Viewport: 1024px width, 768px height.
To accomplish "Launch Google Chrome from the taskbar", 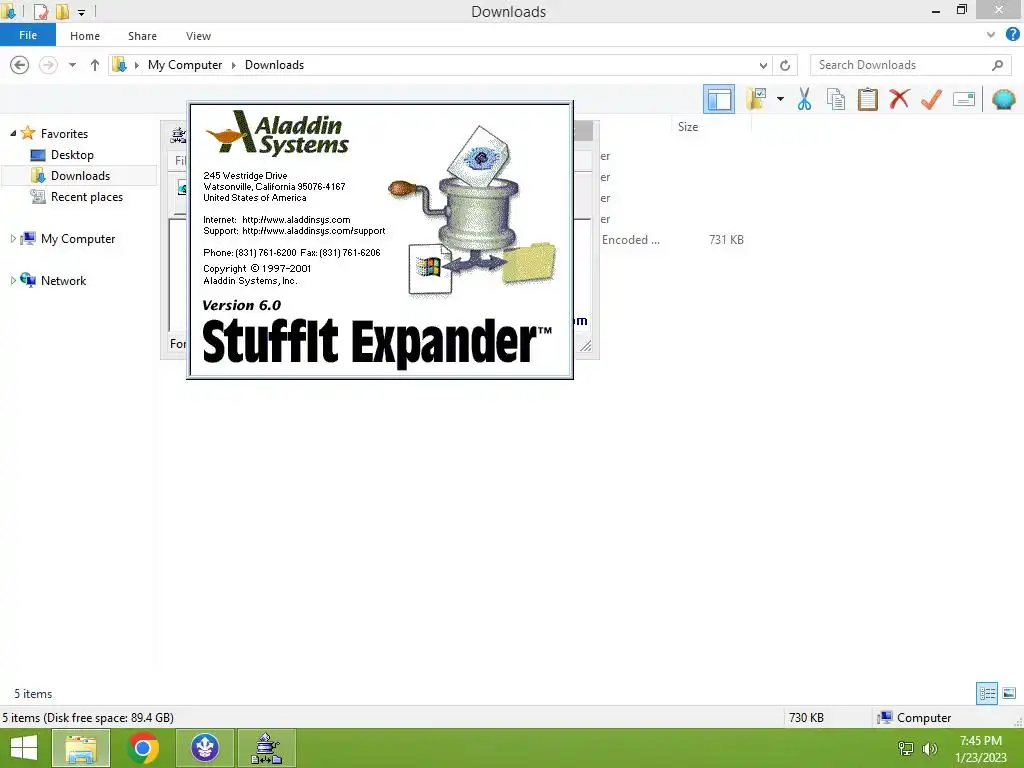I will [143, 748].
